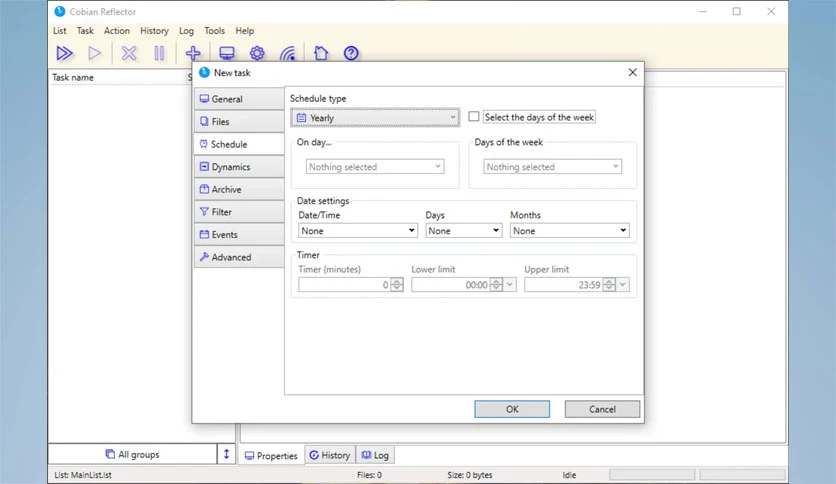Click the Lower limit 00:00 field
Image resolution: width=836 pixels, height=484 pixels.
click(451, 285)
